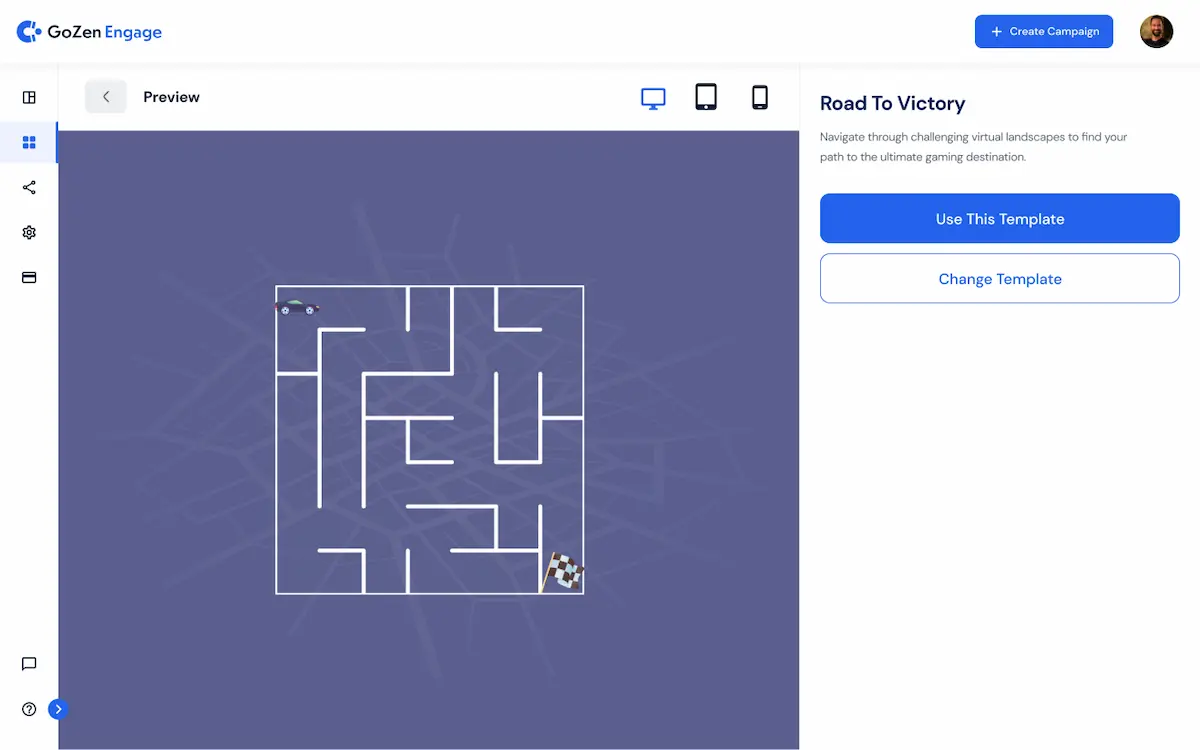
Task: Open the chat feedback icon
Action: point(29,664)
